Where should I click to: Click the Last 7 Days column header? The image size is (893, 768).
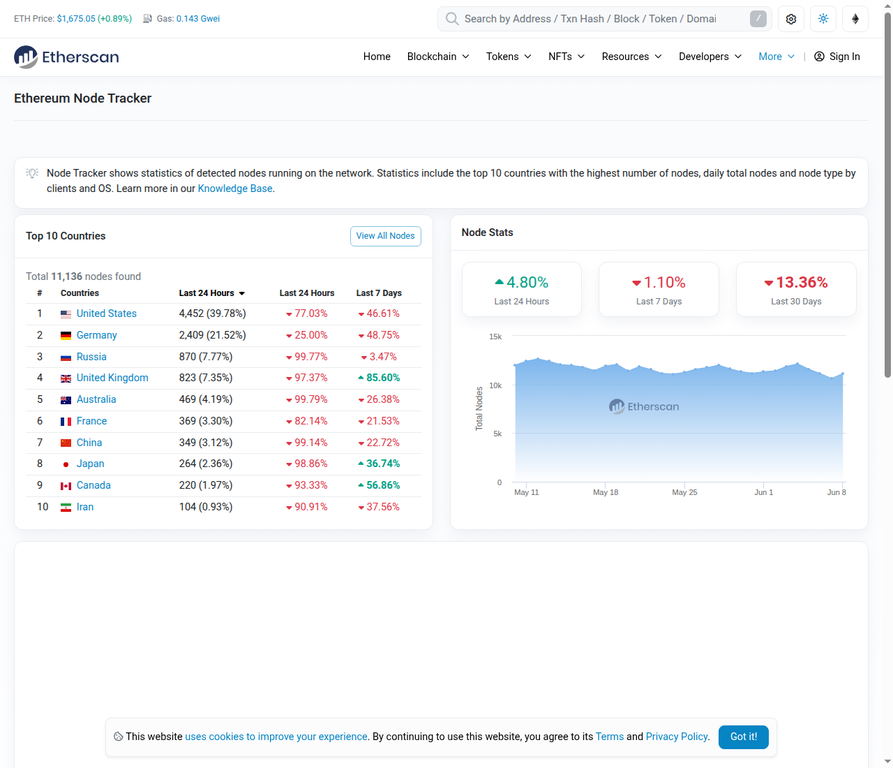379,293
